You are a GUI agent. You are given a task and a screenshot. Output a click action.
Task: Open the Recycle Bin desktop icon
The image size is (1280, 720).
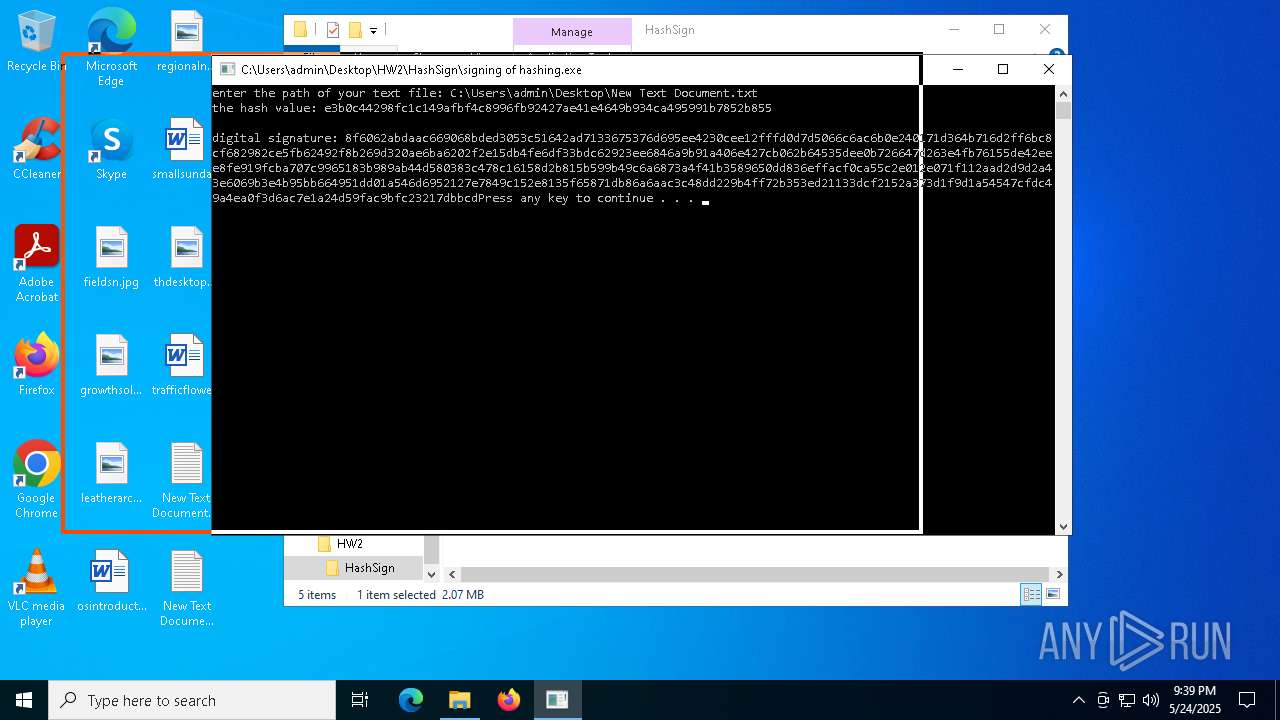click(x=36, y=42)
